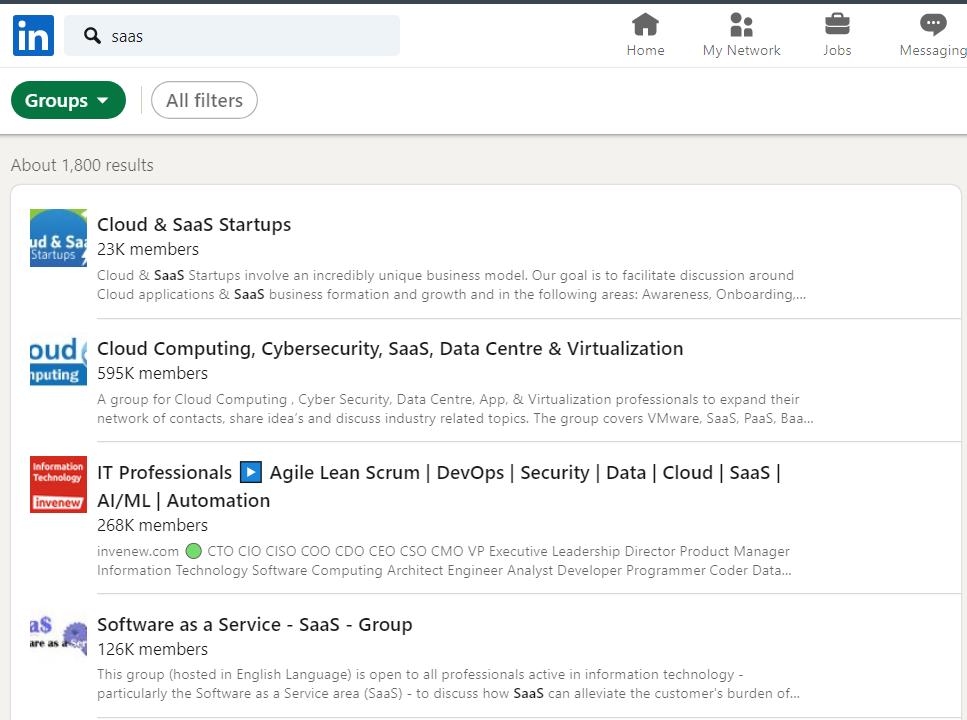This screenshot has width=967, height=720.
Task: Open Jobs briefcase icon
Action: point(837,24)
